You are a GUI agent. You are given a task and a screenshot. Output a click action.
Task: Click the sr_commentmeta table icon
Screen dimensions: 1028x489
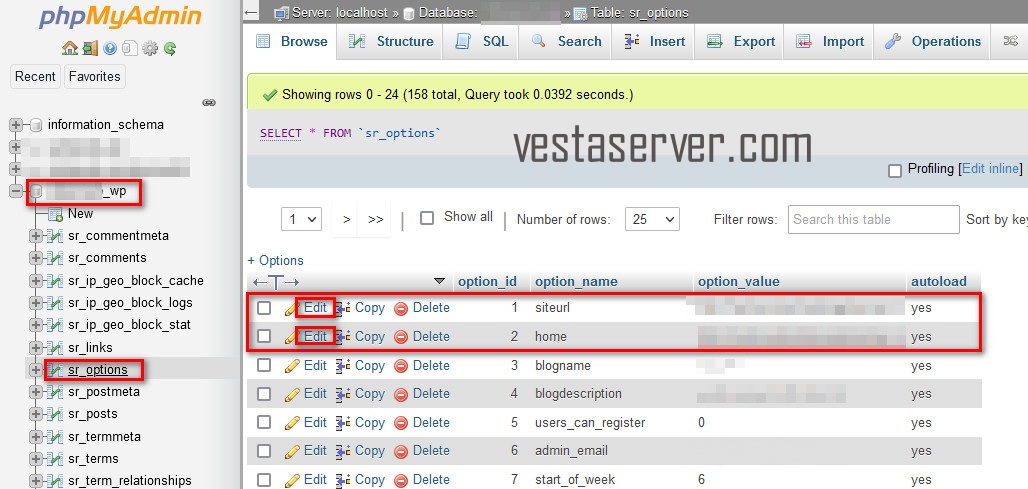(56, 236)
